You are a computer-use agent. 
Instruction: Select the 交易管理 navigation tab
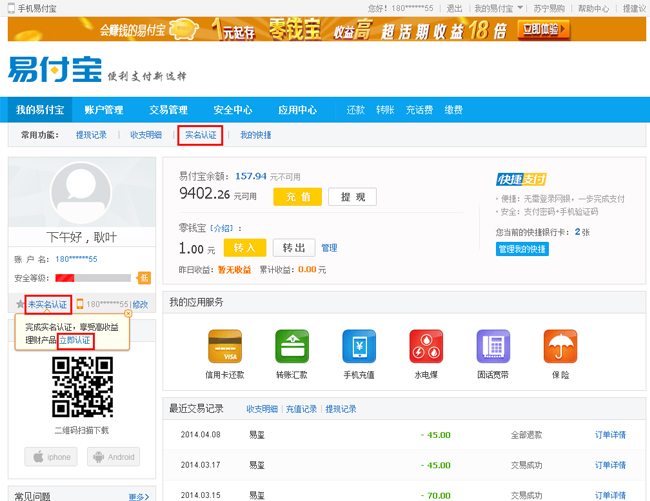[168, 110]
